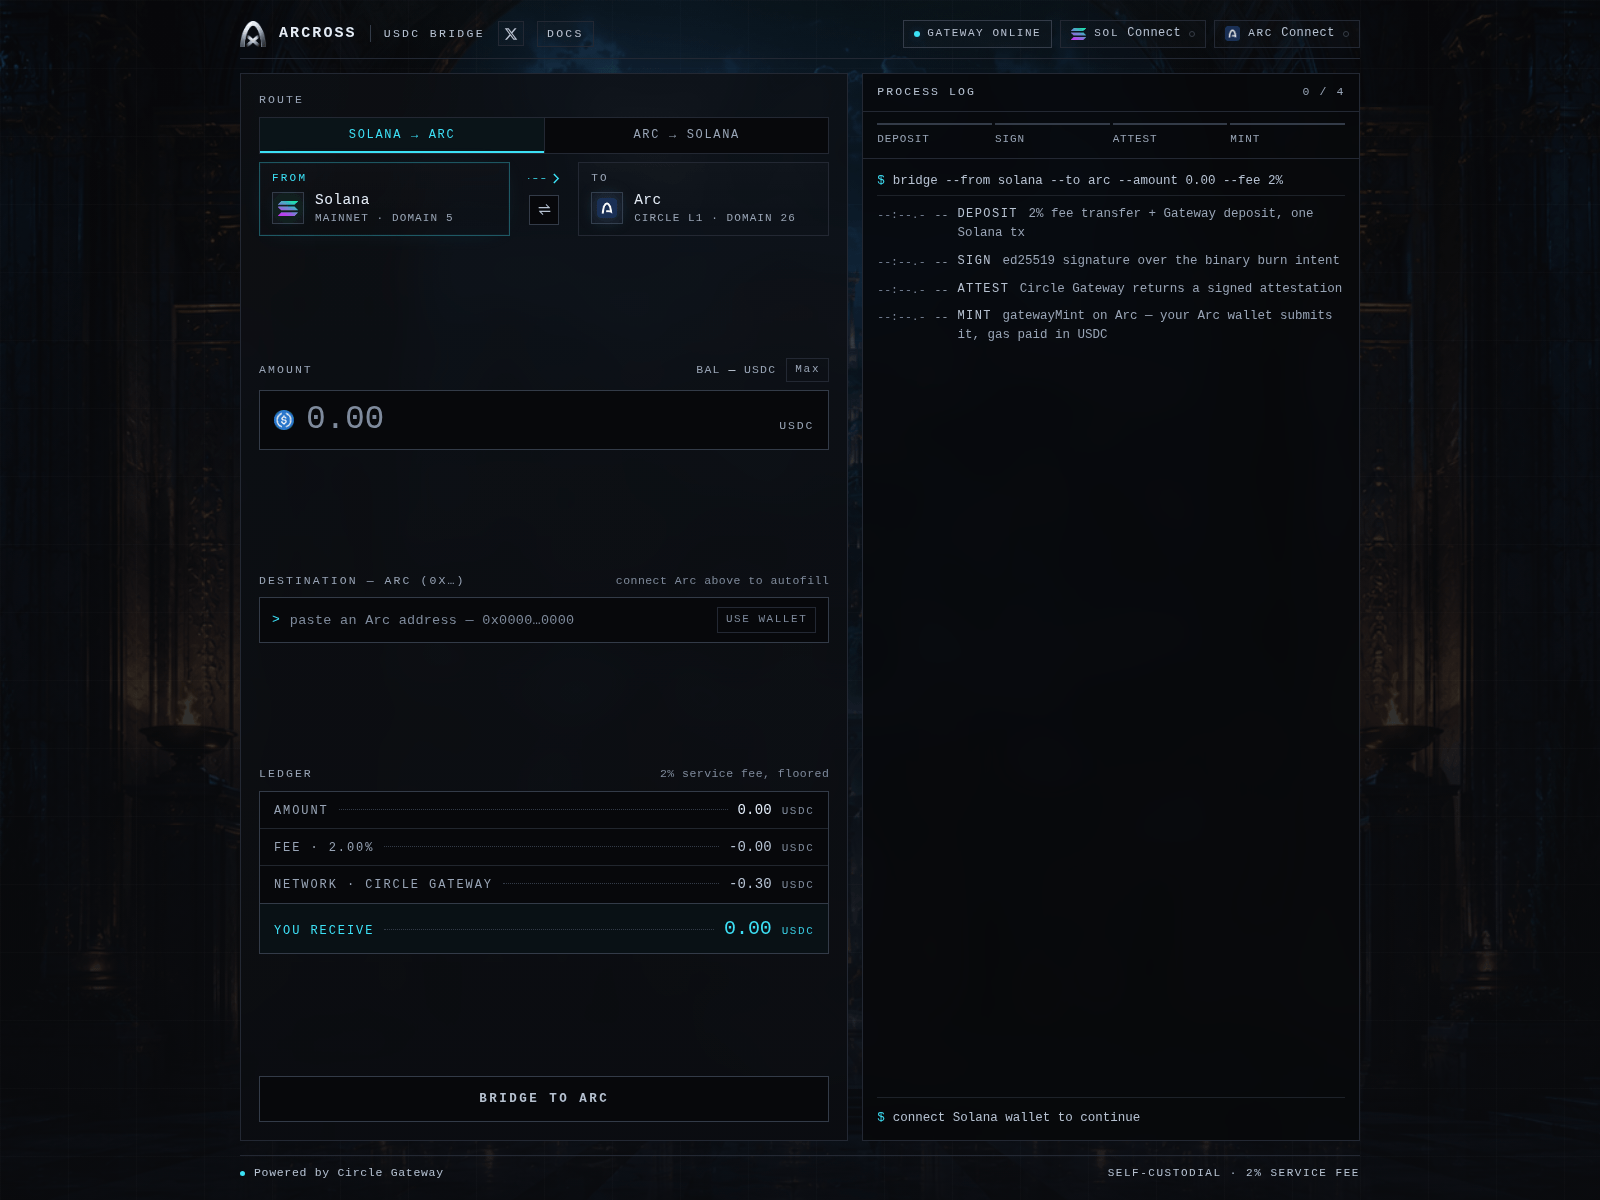Screen dimensions: 1600x1200
Task: Click the Gateway Online status indicator
Action: point(977,34)
